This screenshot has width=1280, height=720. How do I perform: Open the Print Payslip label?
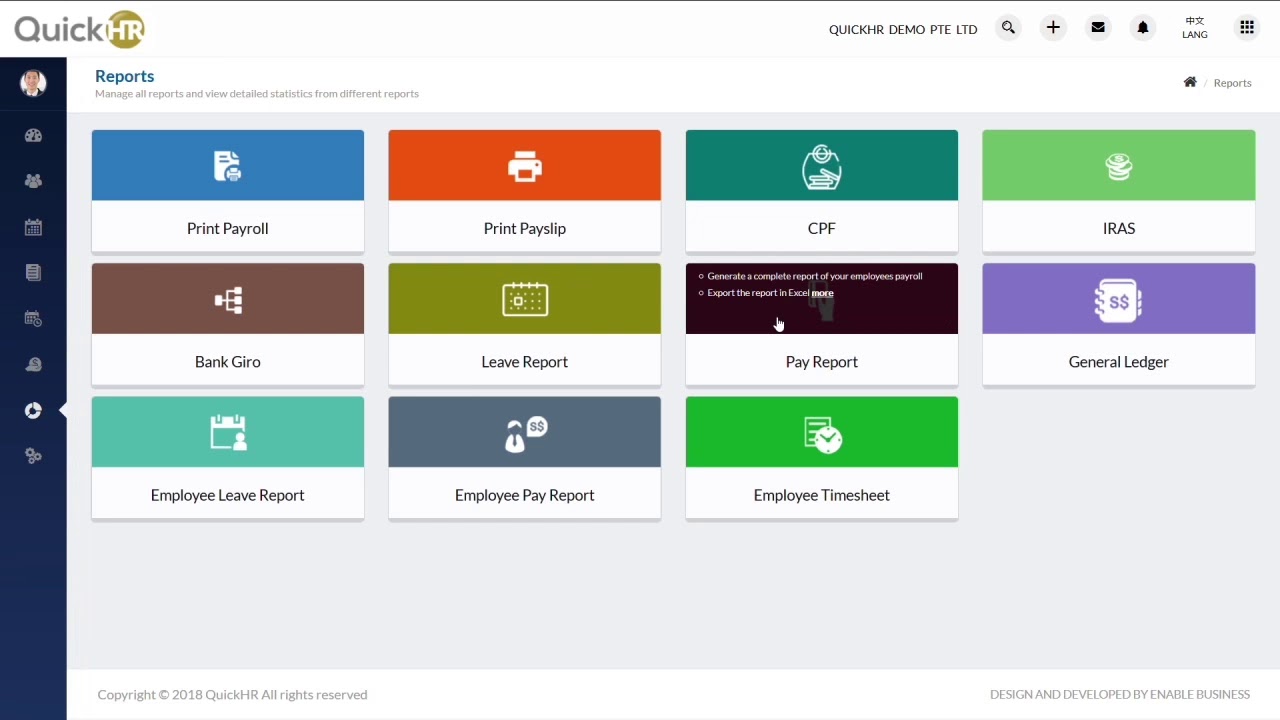[525, 228]
